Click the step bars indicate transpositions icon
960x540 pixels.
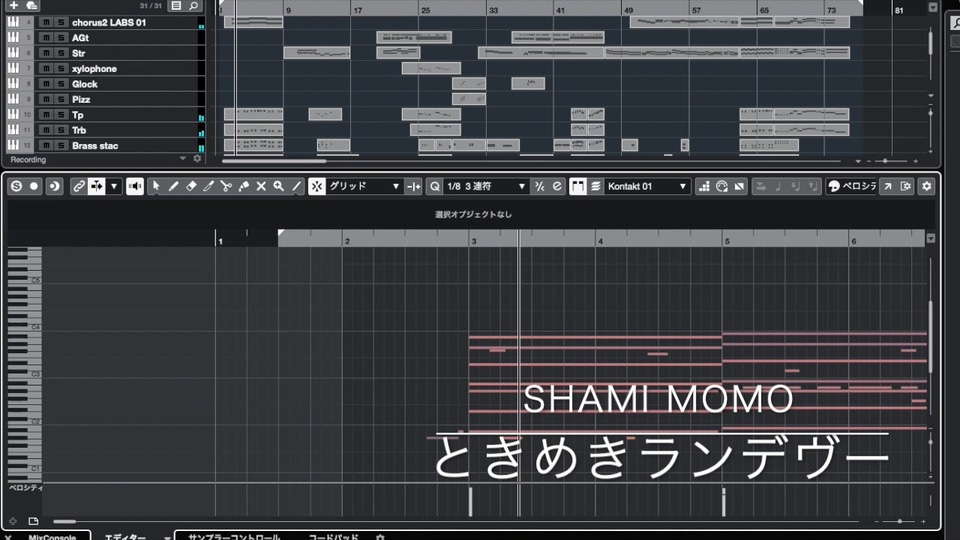[704, 186]
